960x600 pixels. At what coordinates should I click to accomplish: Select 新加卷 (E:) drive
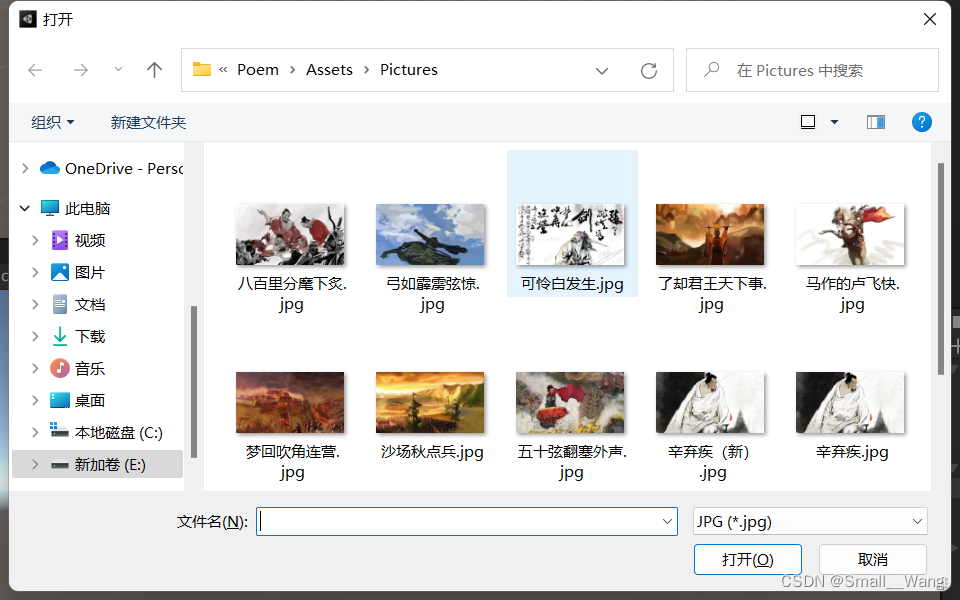click(x=97, y=465)
